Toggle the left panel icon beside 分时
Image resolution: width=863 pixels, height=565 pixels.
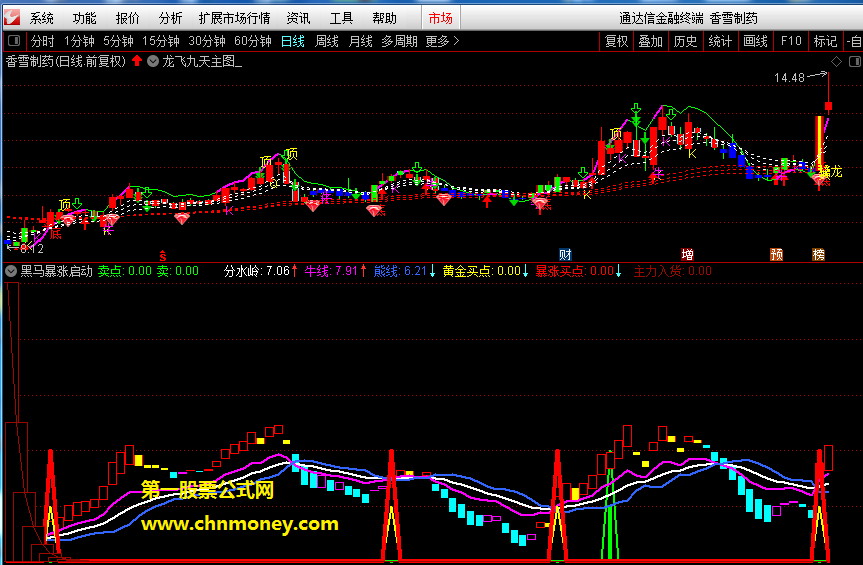(x=14, y=41)
